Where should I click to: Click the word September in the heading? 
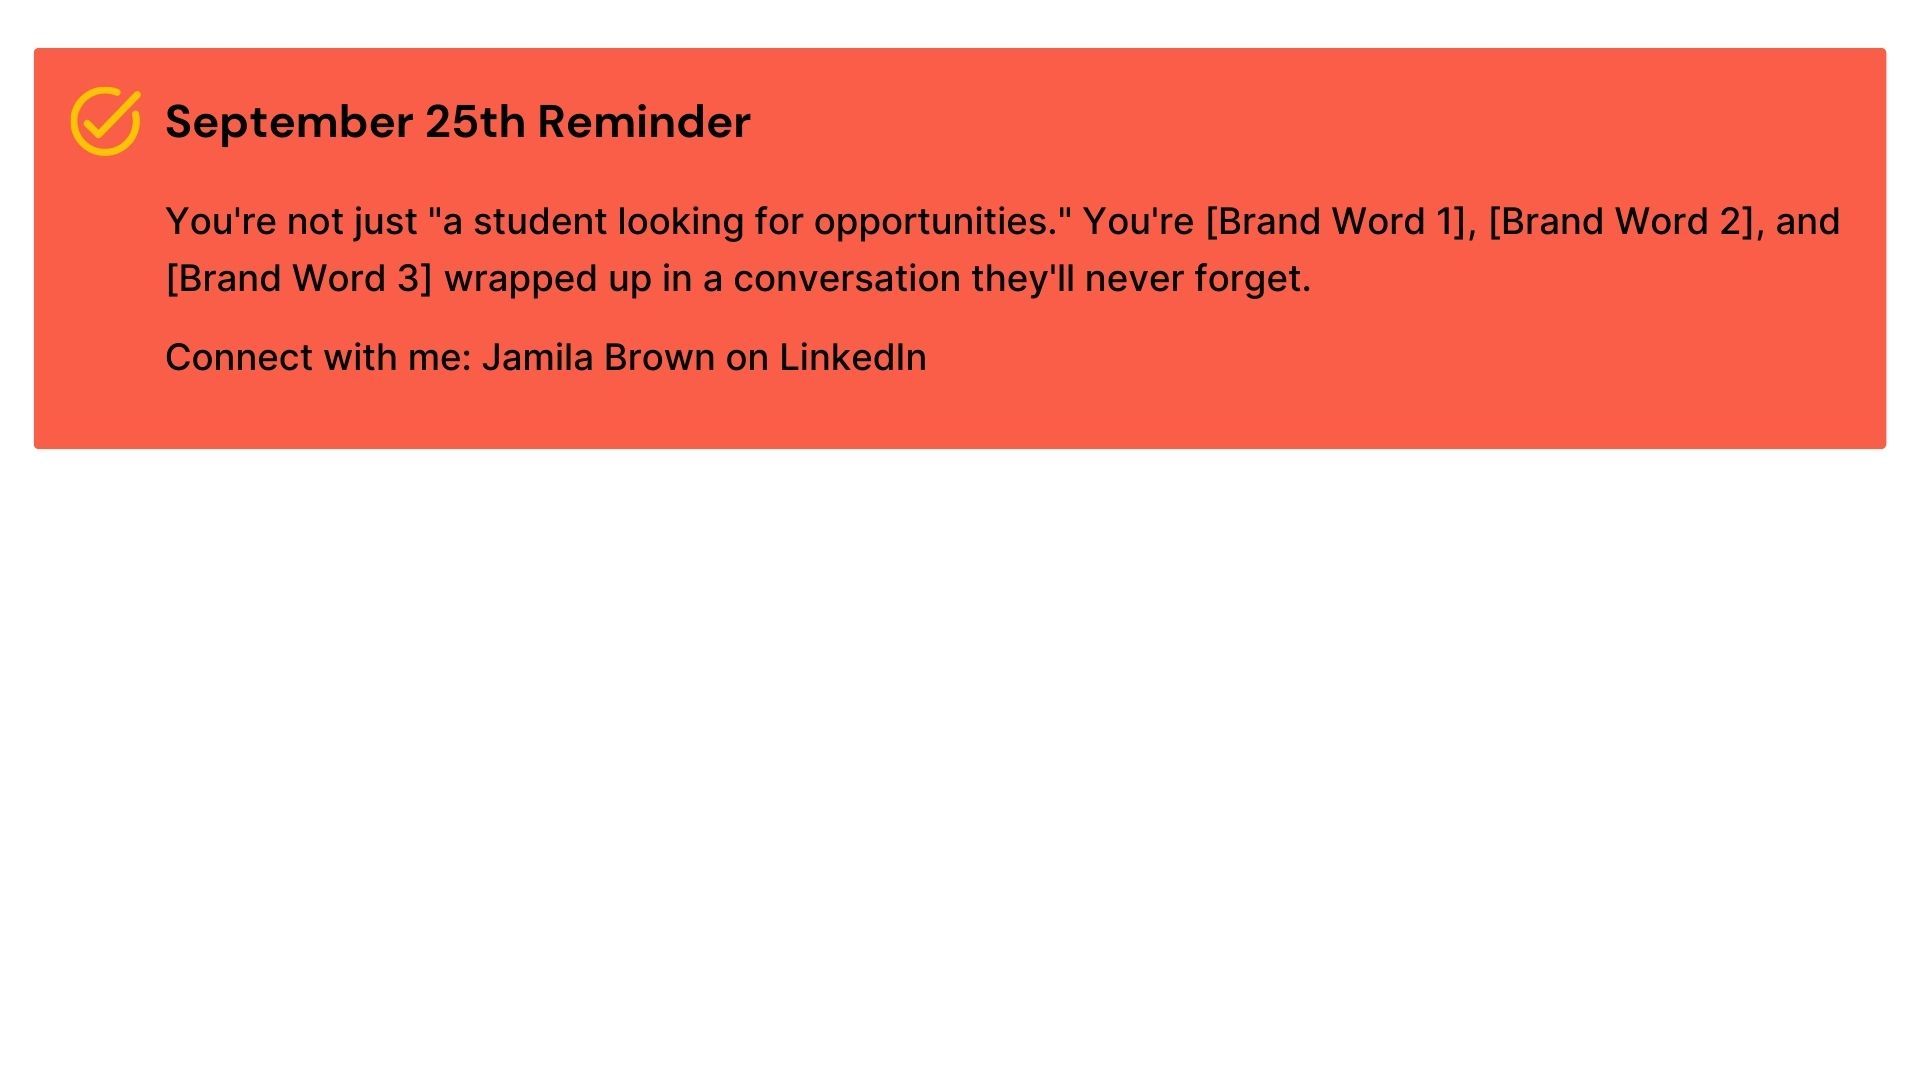(x=289, y=122)
